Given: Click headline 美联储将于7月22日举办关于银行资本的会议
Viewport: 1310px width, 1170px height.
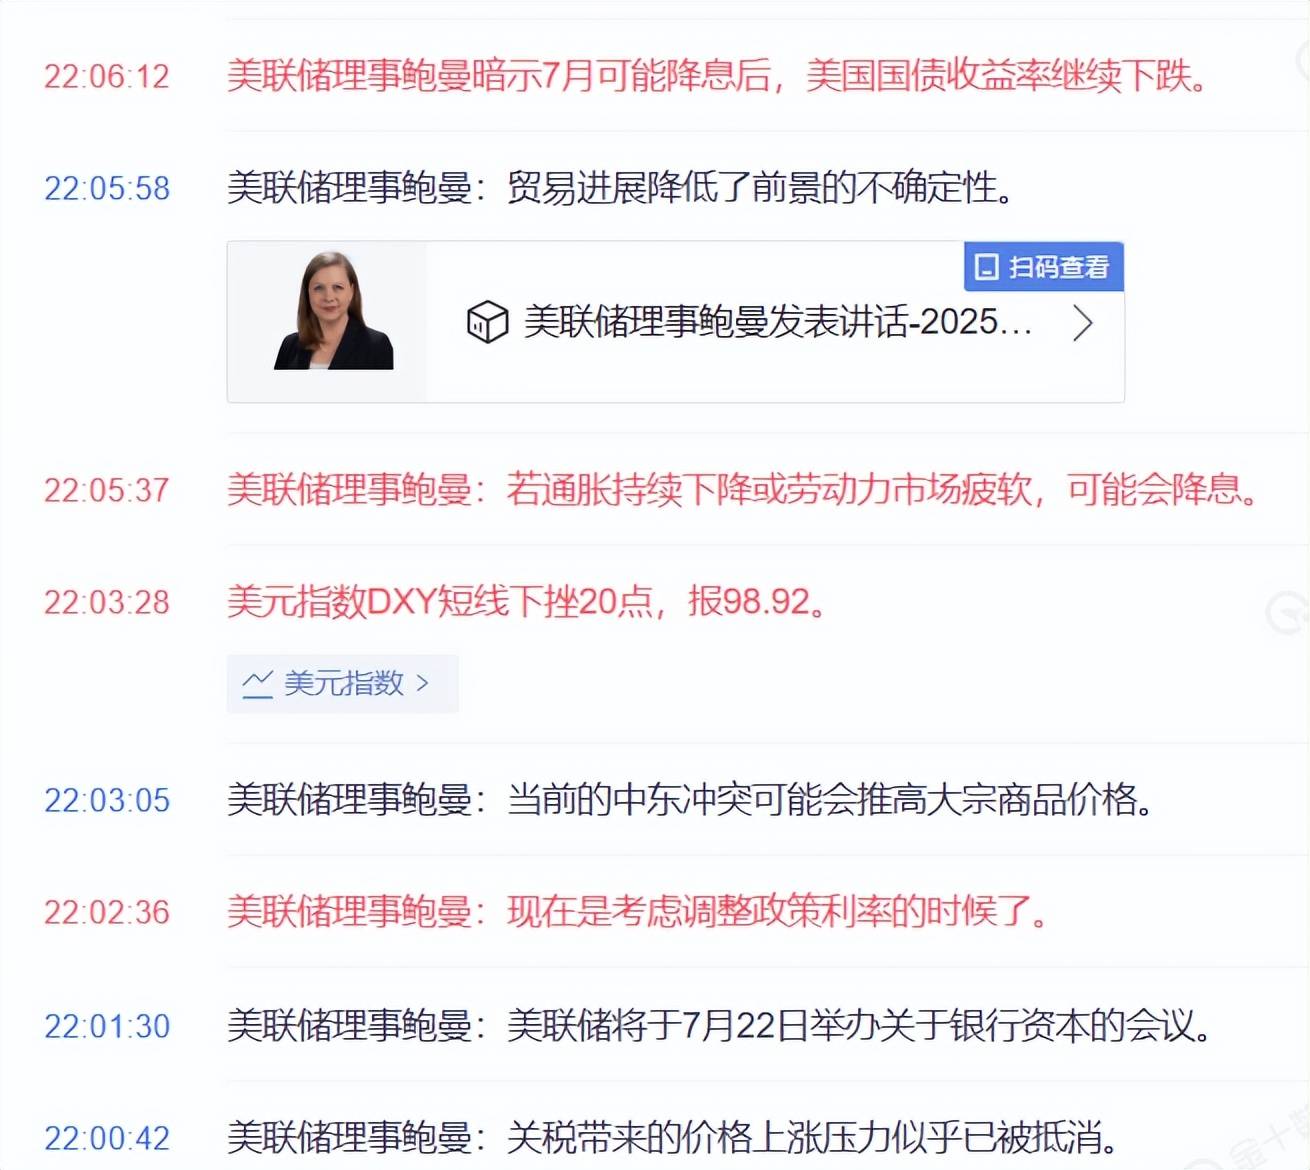Looking at the screenshot, I should pyautogui.click(x=719, y=1026).
